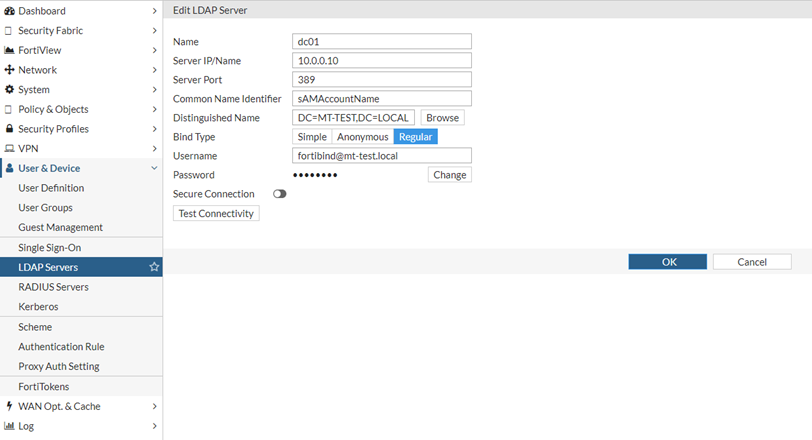Click the Network cross-arrows icon
The image size is (812, 440).
(x=9, y=70)
